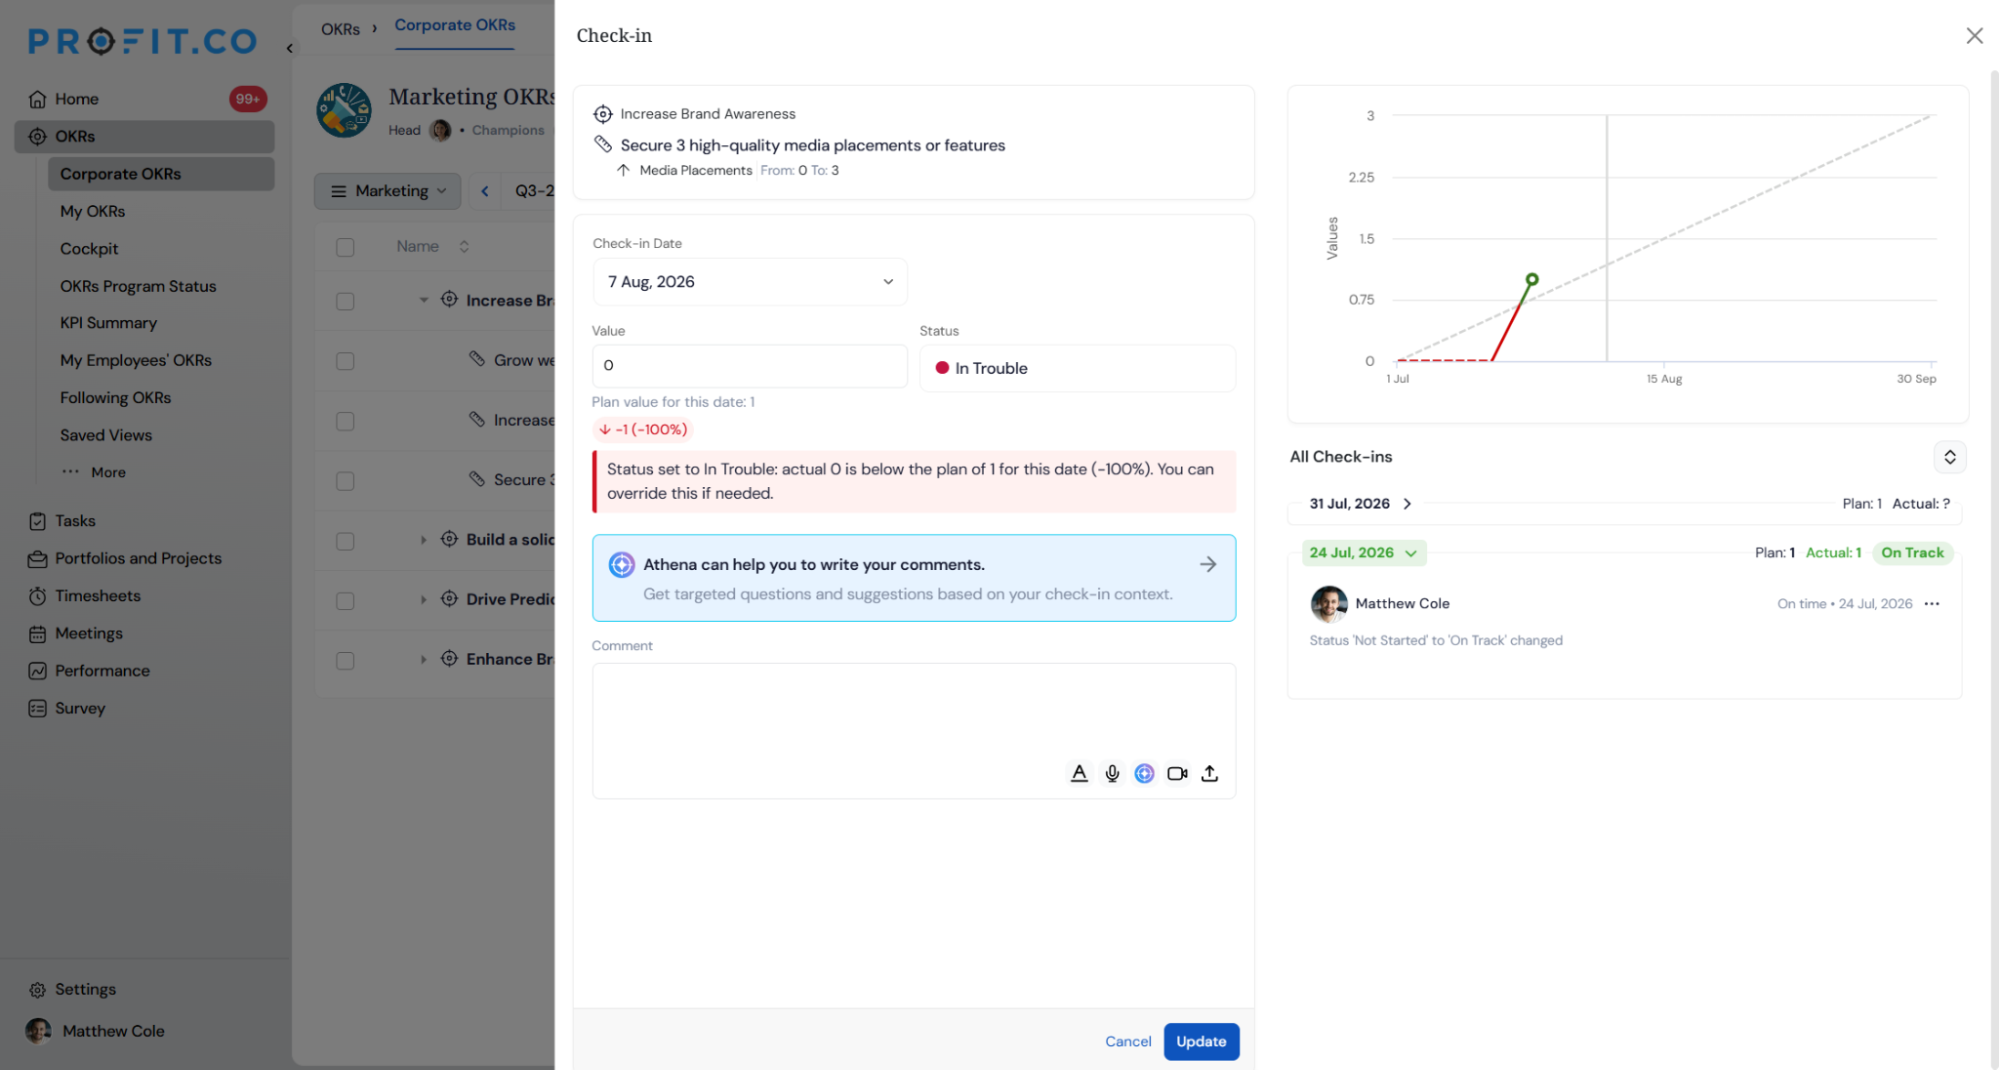This screenshot has width=1999, height=1070.
Task: Click Matthew Cole's profile avatar in sidebar
Action: [x=38, y=1031]
